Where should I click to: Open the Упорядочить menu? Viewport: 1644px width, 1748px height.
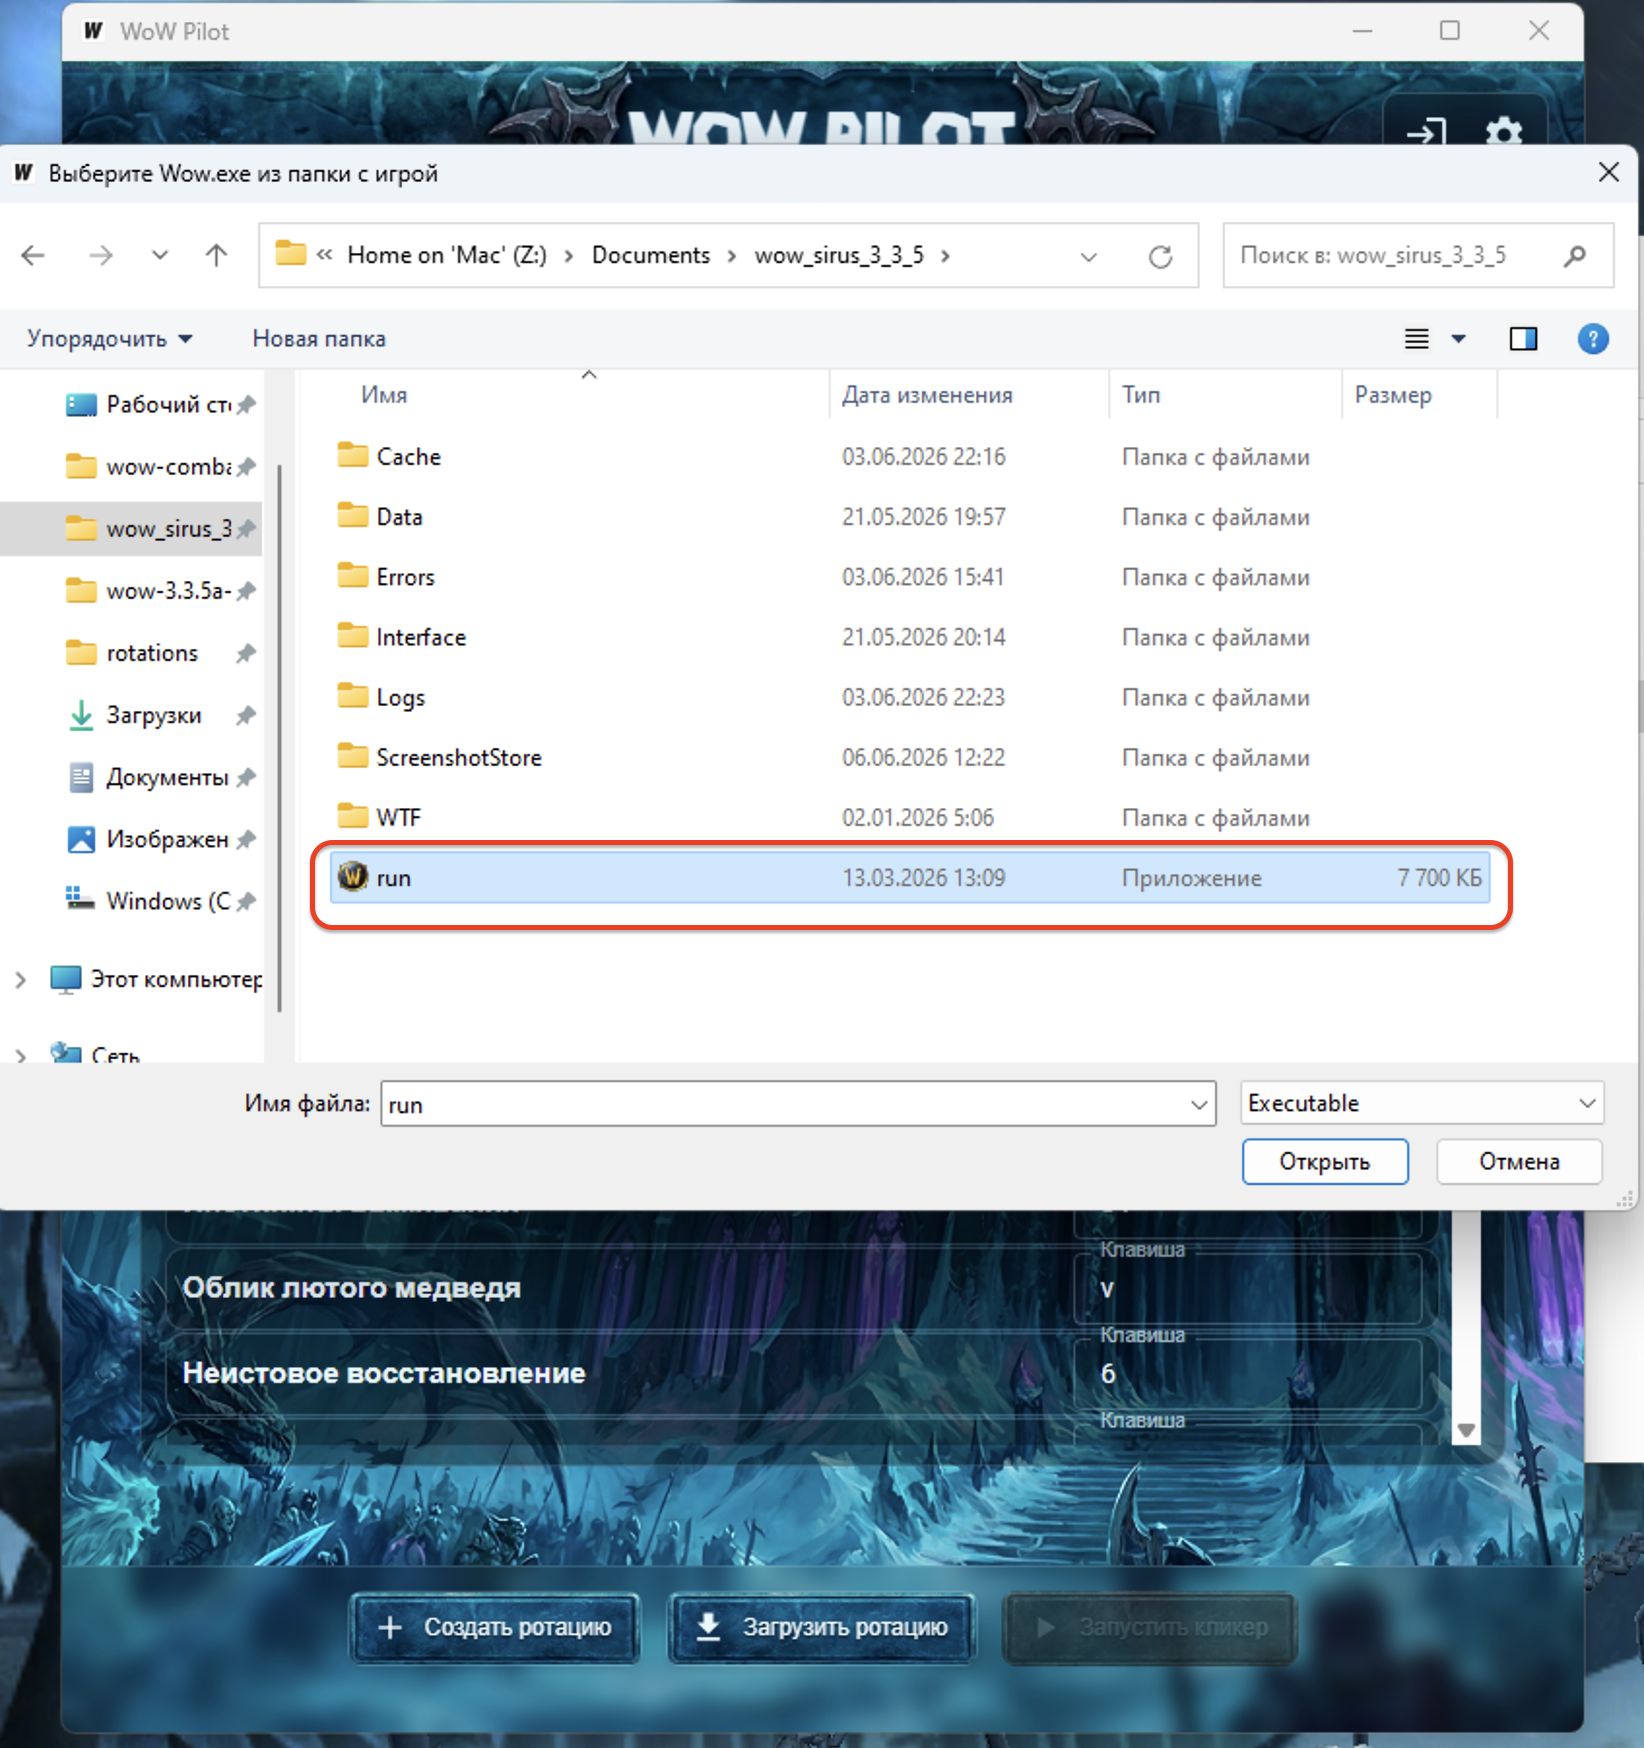coord(109,339)
